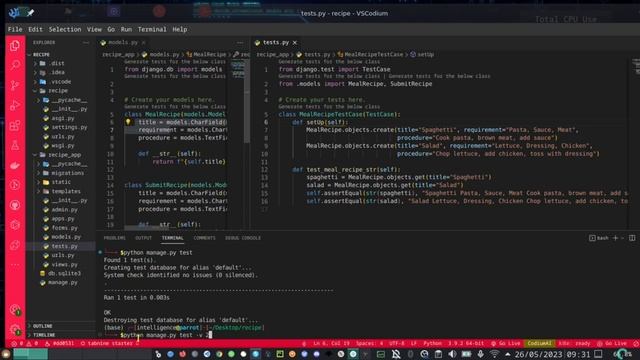
Task: Click CodiumAI status bar item
Action: [539, 343]
